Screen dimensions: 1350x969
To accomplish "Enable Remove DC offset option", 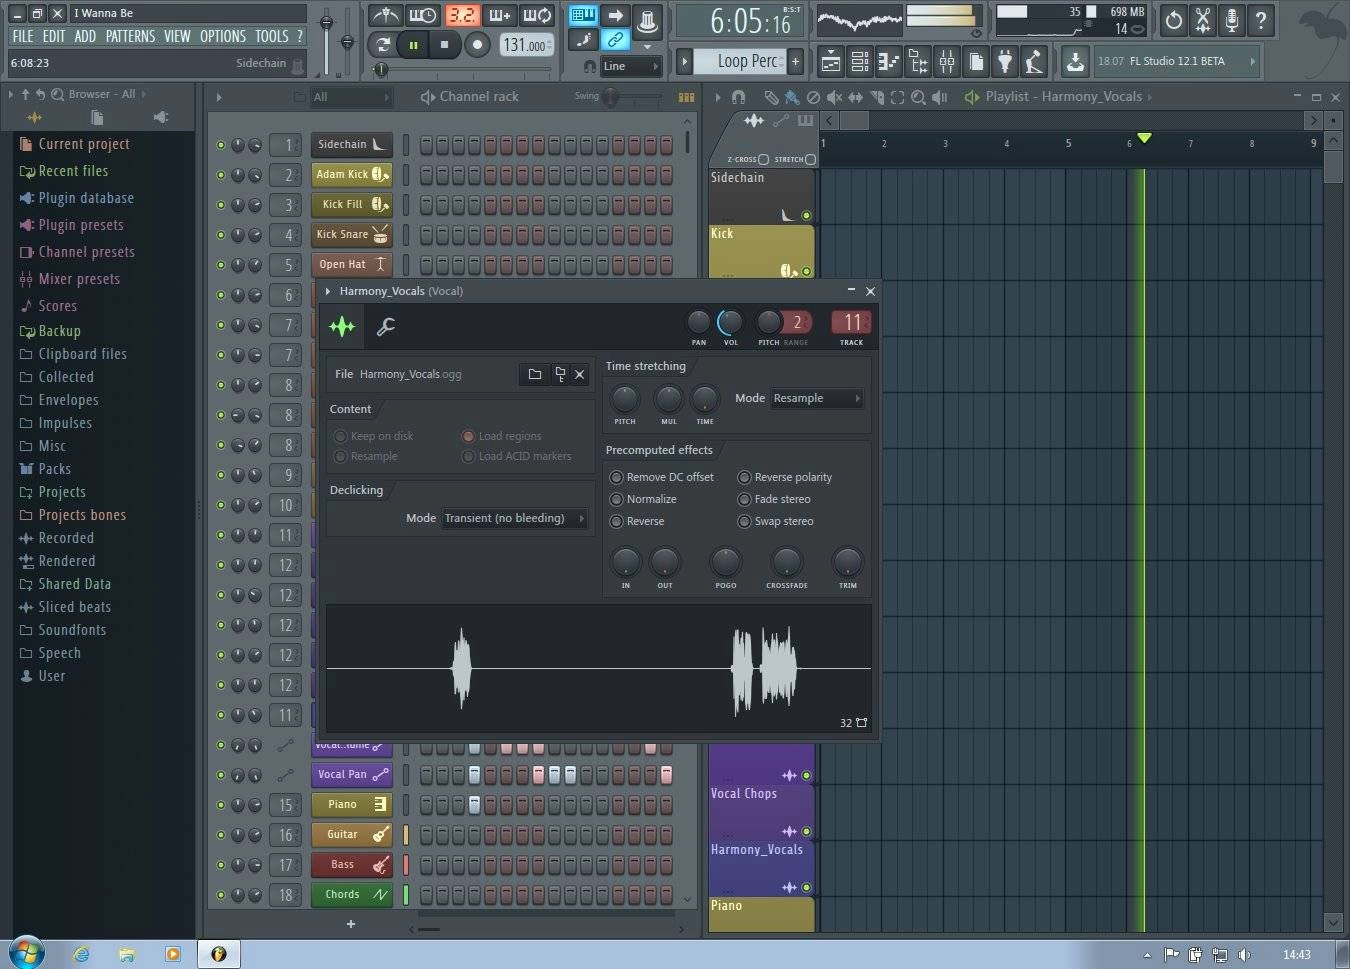I will (x=662, y=477).
